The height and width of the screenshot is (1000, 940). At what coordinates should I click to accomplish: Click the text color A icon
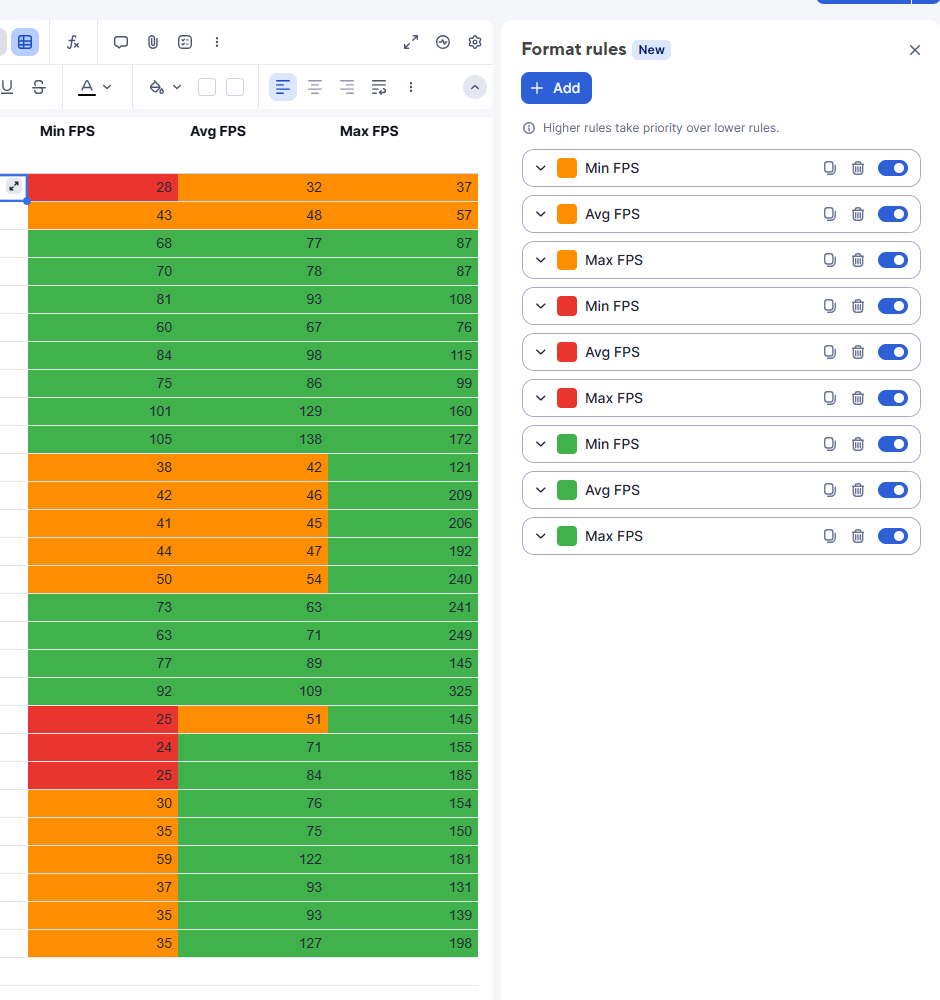pos(87,87)
